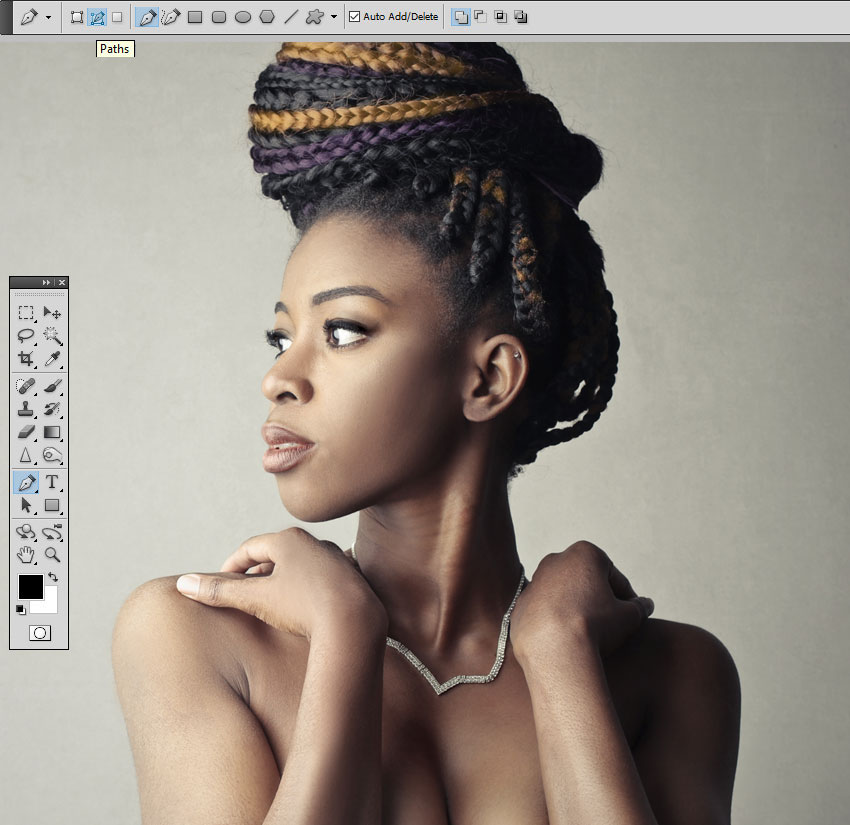Collapse the toolbox with double-arrow icon
The image size is (850, 825).
pyautogui.click(x=46, y=282)
